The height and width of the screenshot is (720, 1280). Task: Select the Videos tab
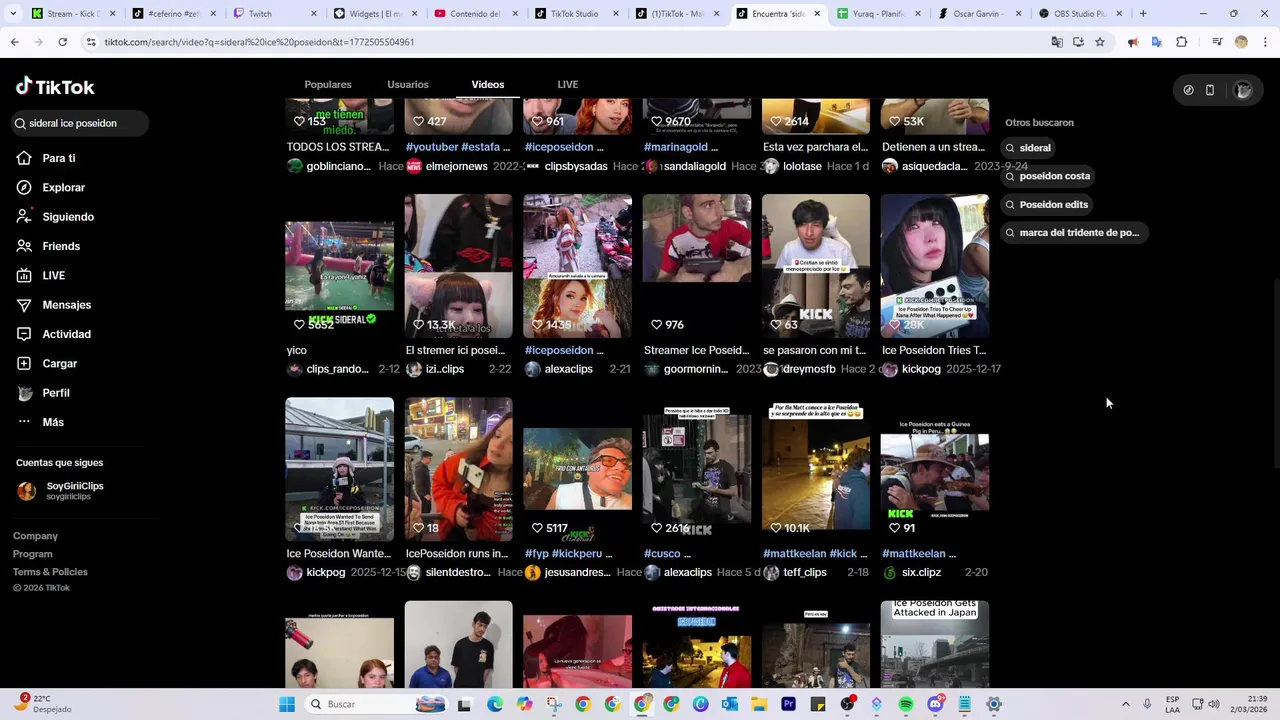[488, 84]
